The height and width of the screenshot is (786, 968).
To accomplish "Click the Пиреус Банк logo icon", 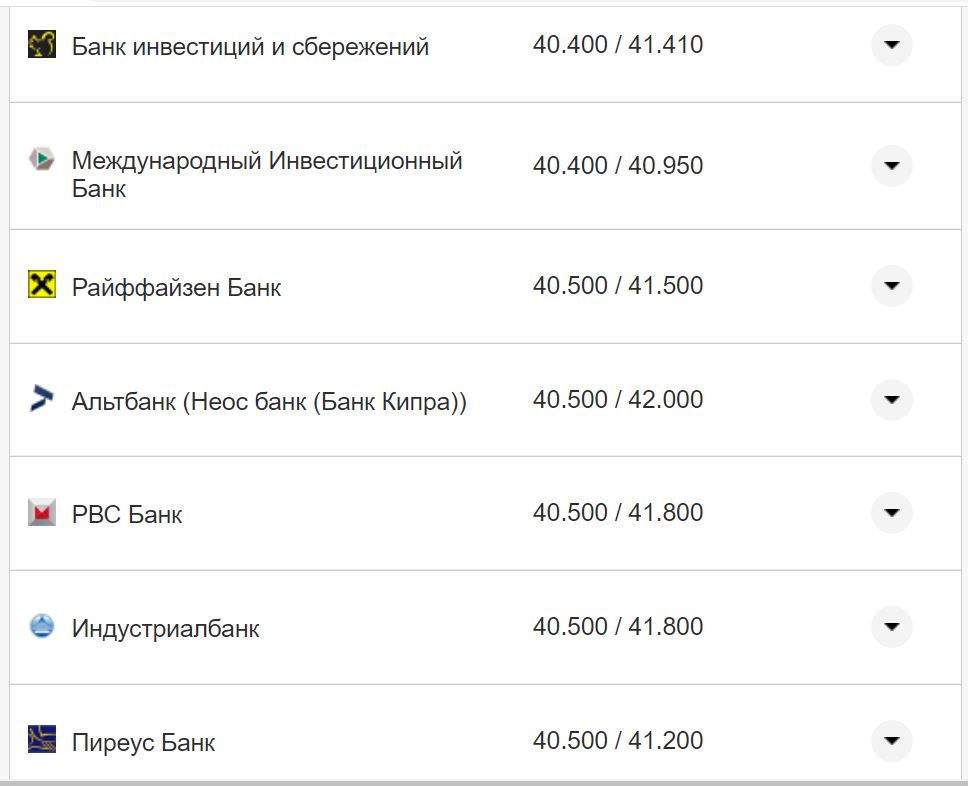I will [x=40, y=741].
